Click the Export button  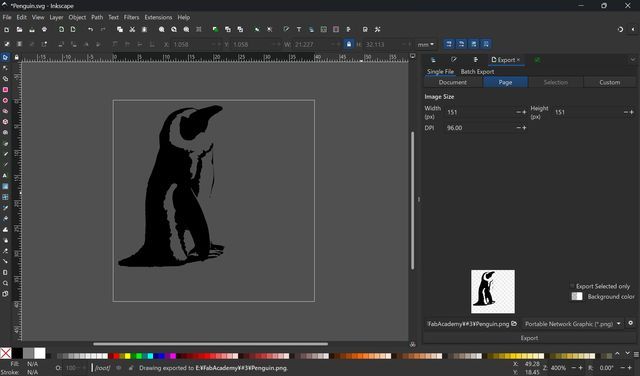(x=529, y=338)
